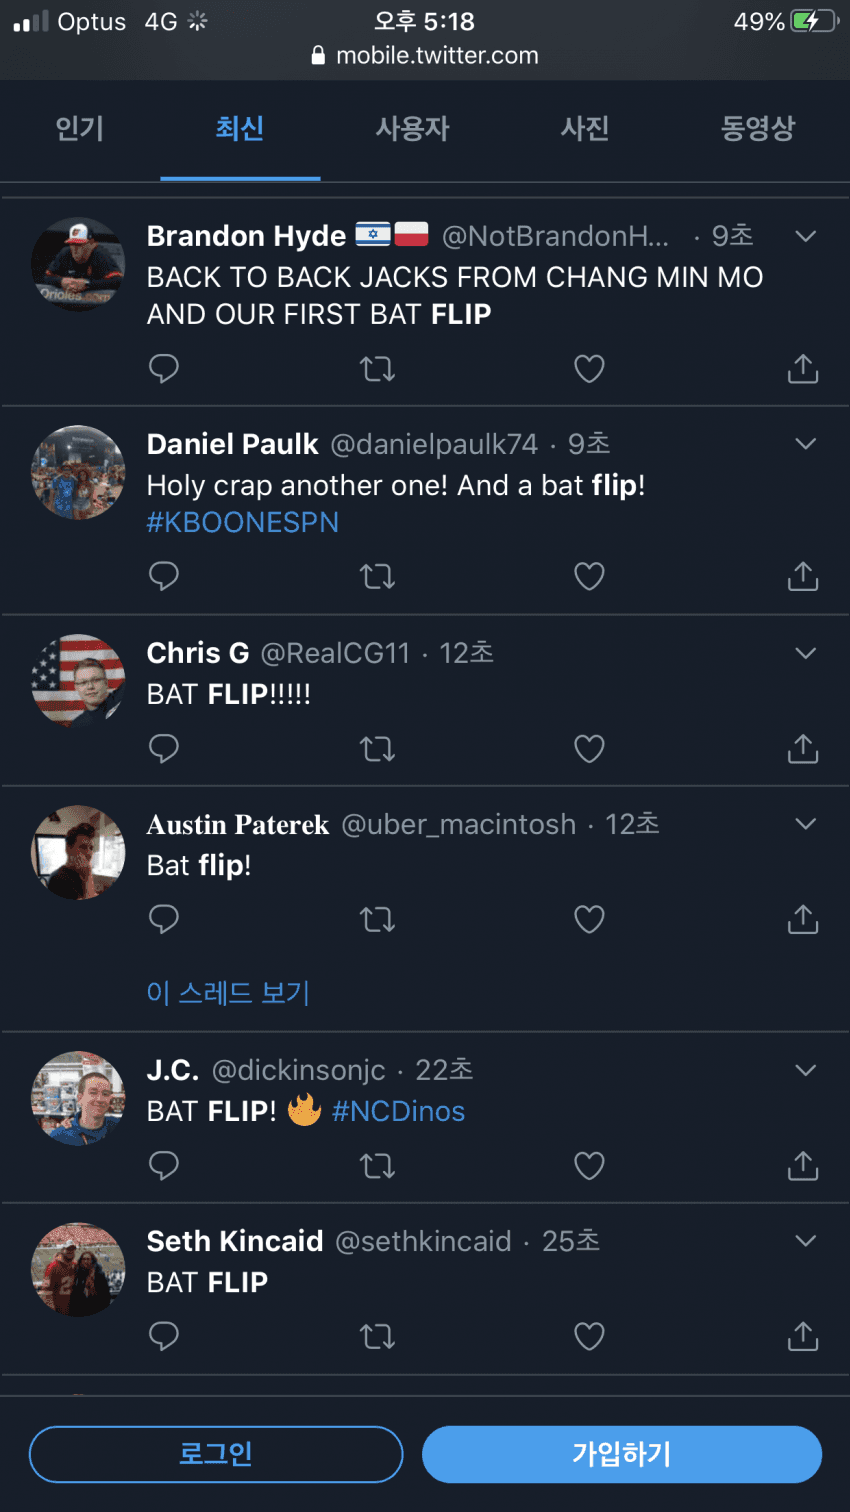Open Austin Paterek's profile picture
Image resolution: width=850 pixels, height=1512 pixels.
pyautogui.click(x=78, y=853)
